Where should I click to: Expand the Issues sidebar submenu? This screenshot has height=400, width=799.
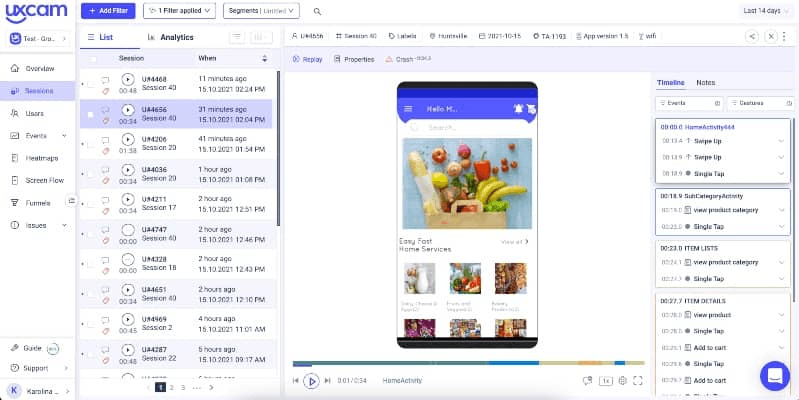64,225
